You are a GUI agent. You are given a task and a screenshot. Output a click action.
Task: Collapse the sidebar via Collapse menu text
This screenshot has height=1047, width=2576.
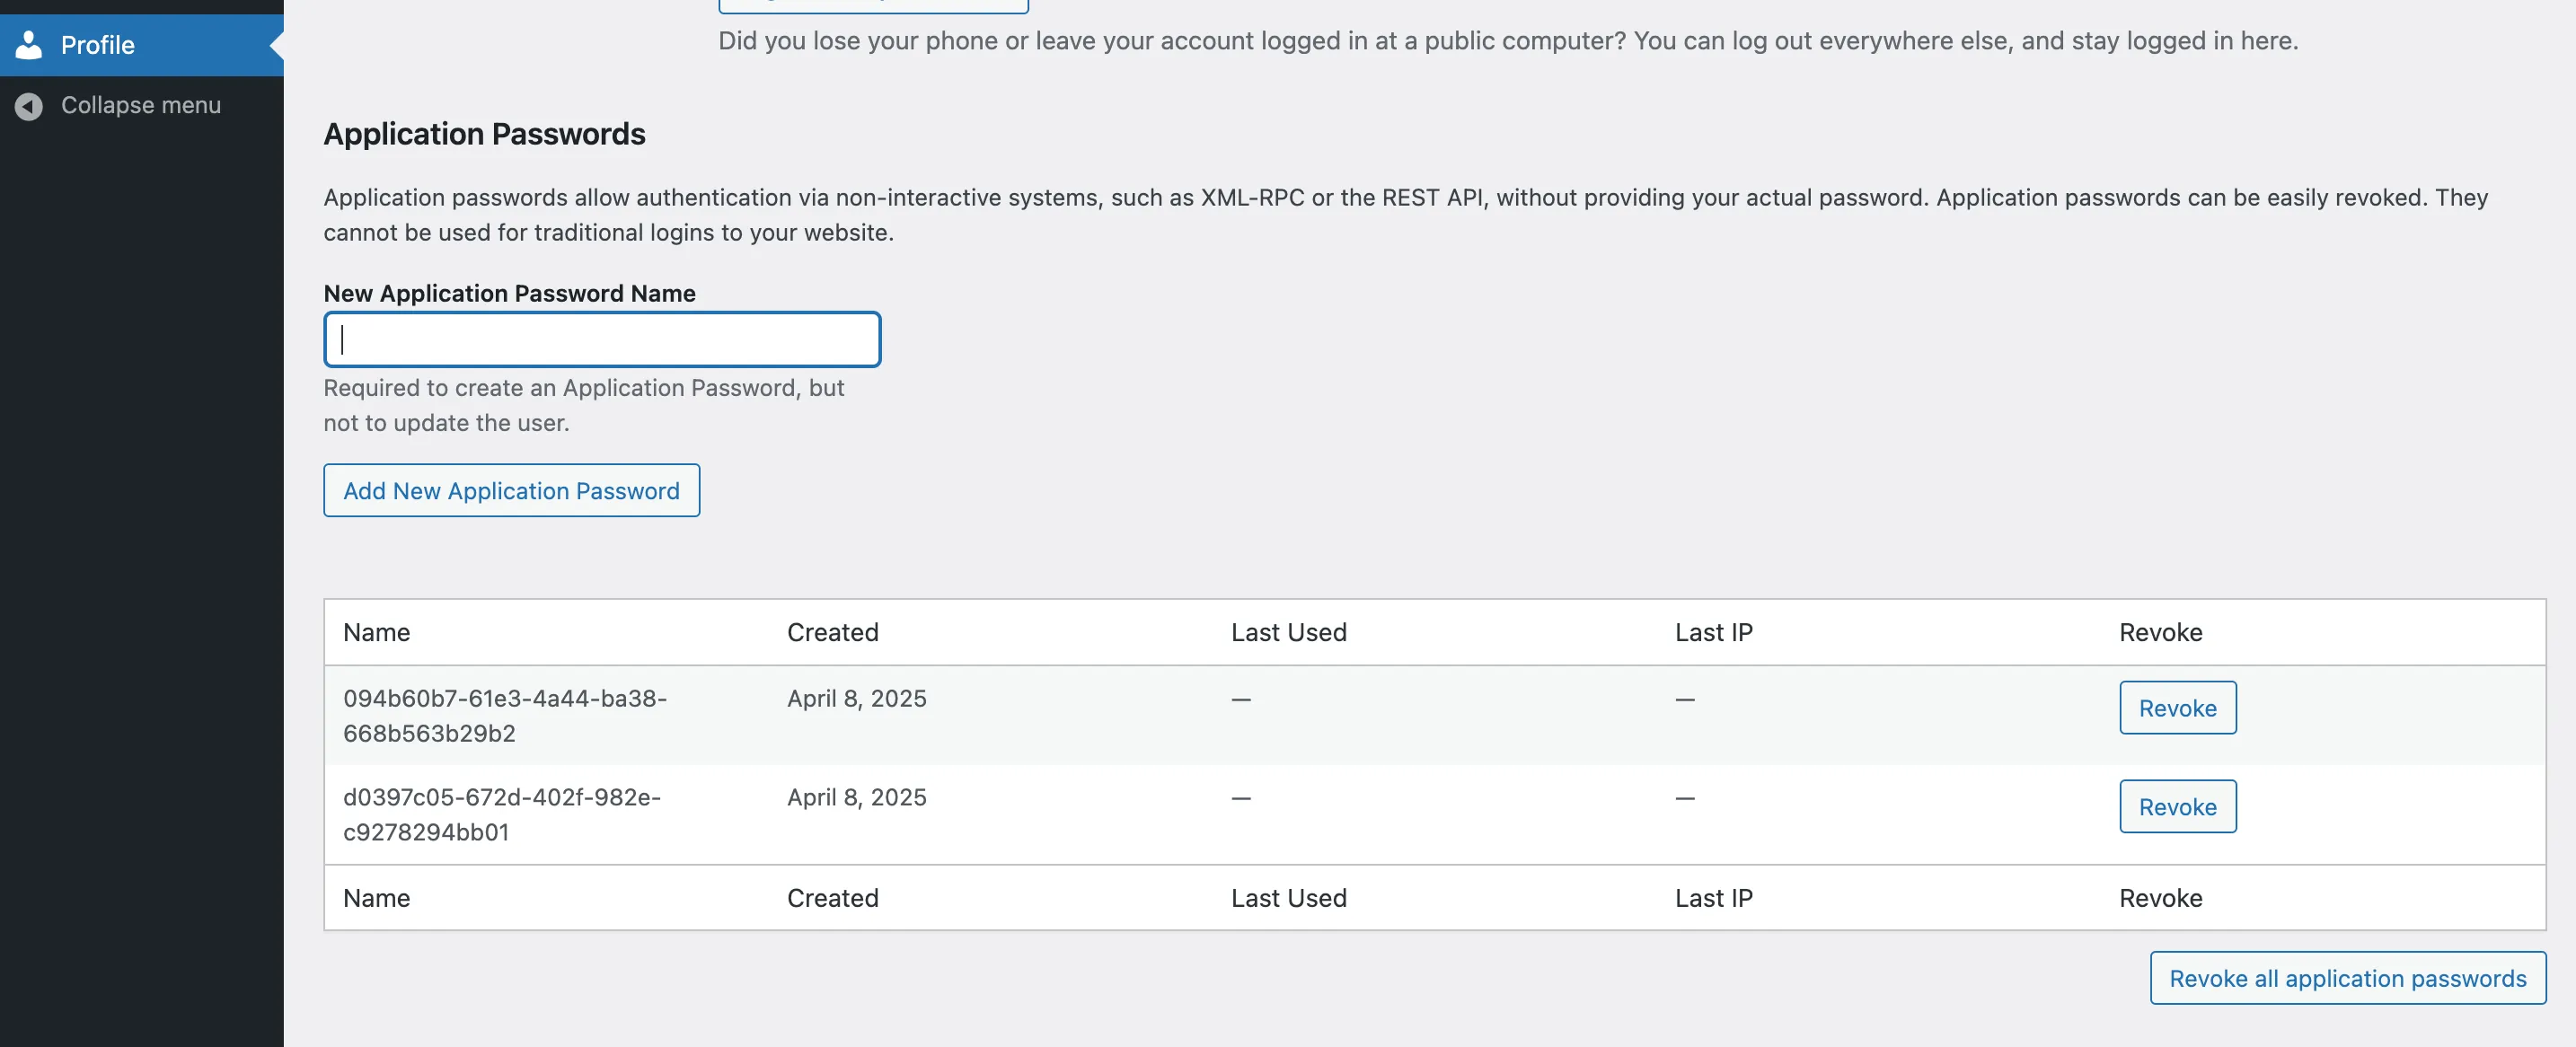(140, 105)
